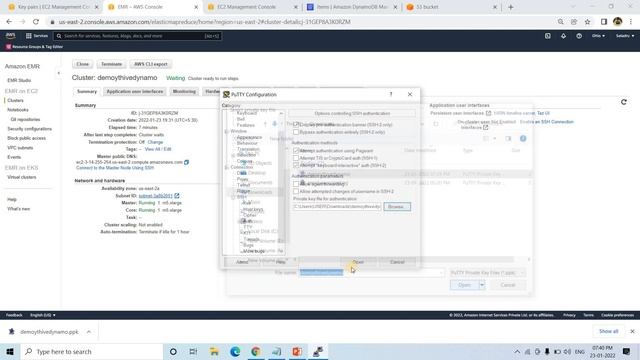Toggle Allow agent forwarding checkbox
The width and height of the screenshot is (640, 360).
point(296,184)
